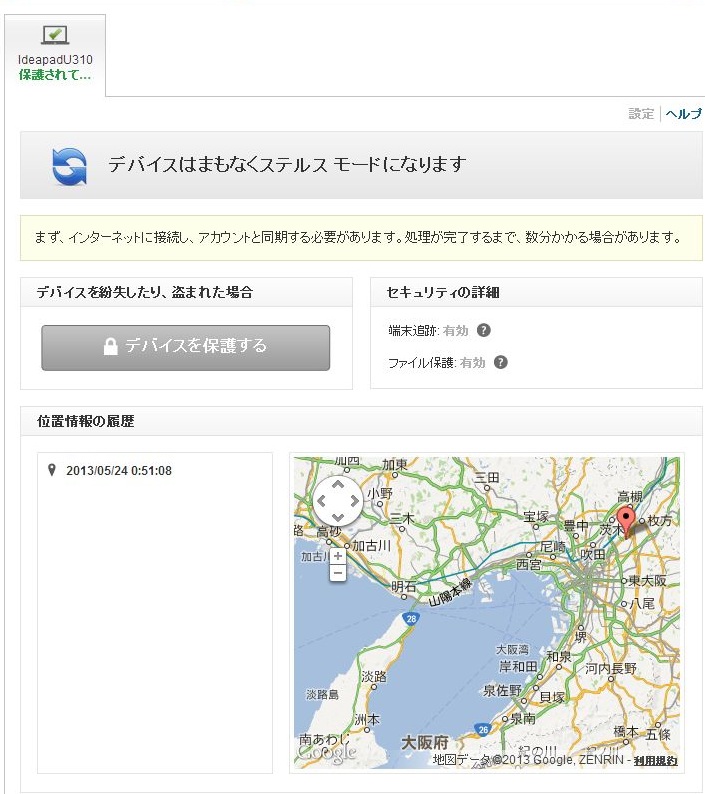Click the 保護されて… status text under the device
The image size is (705, 794).
click(55, 75)
